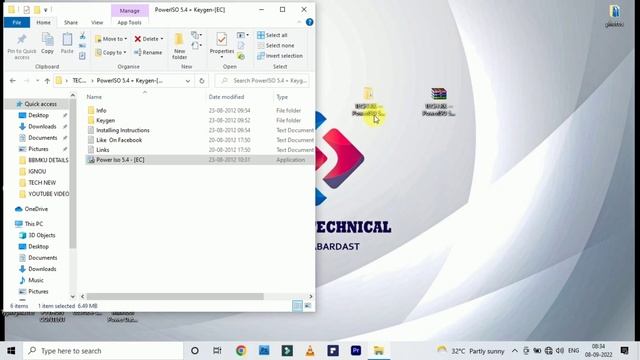Sort by Date modified column header

tap(226, 97)
